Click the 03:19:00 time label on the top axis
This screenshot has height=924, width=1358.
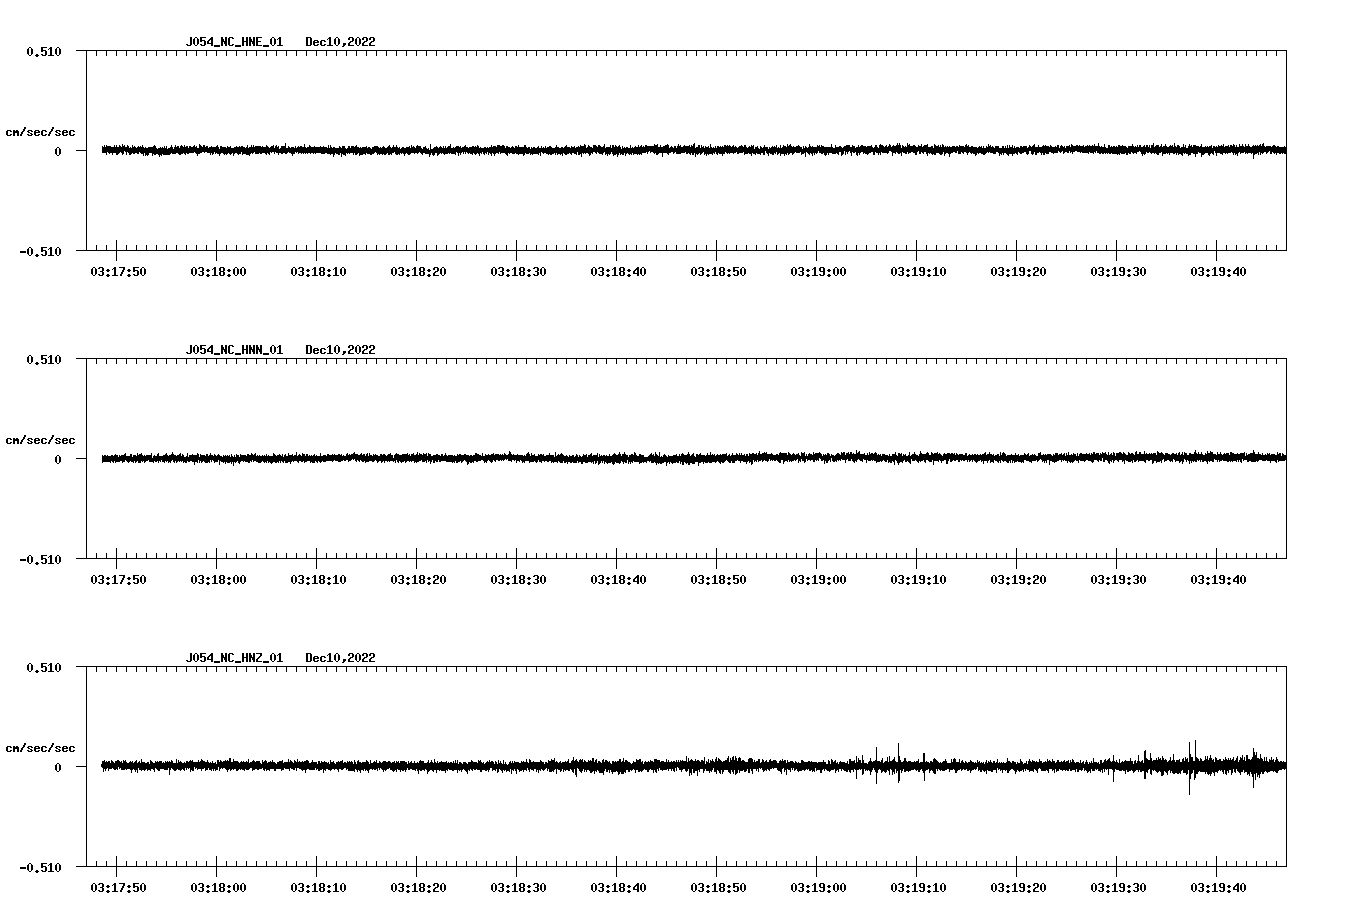[817, 269]
